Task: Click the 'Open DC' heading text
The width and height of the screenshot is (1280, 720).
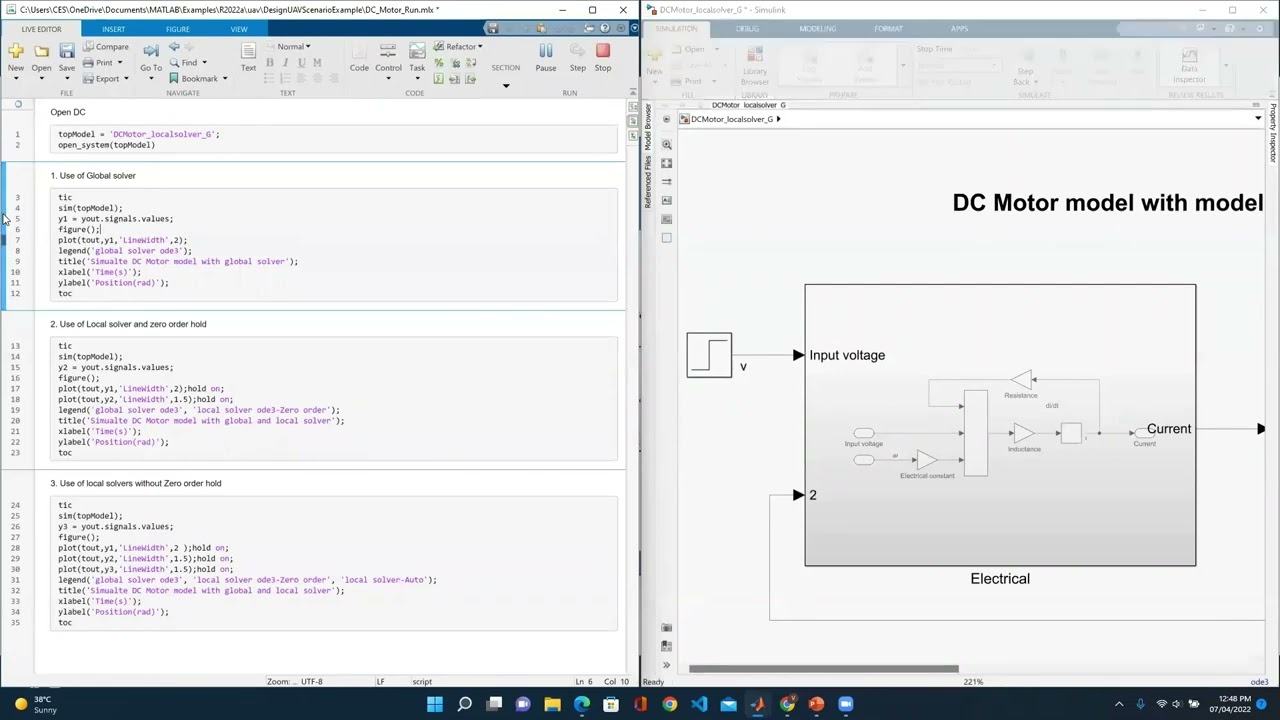Action: click(x=68, y=112)
